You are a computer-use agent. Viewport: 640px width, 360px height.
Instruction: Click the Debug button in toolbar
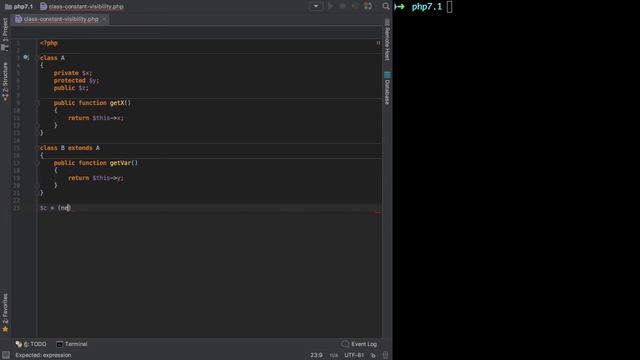point(343,7)
